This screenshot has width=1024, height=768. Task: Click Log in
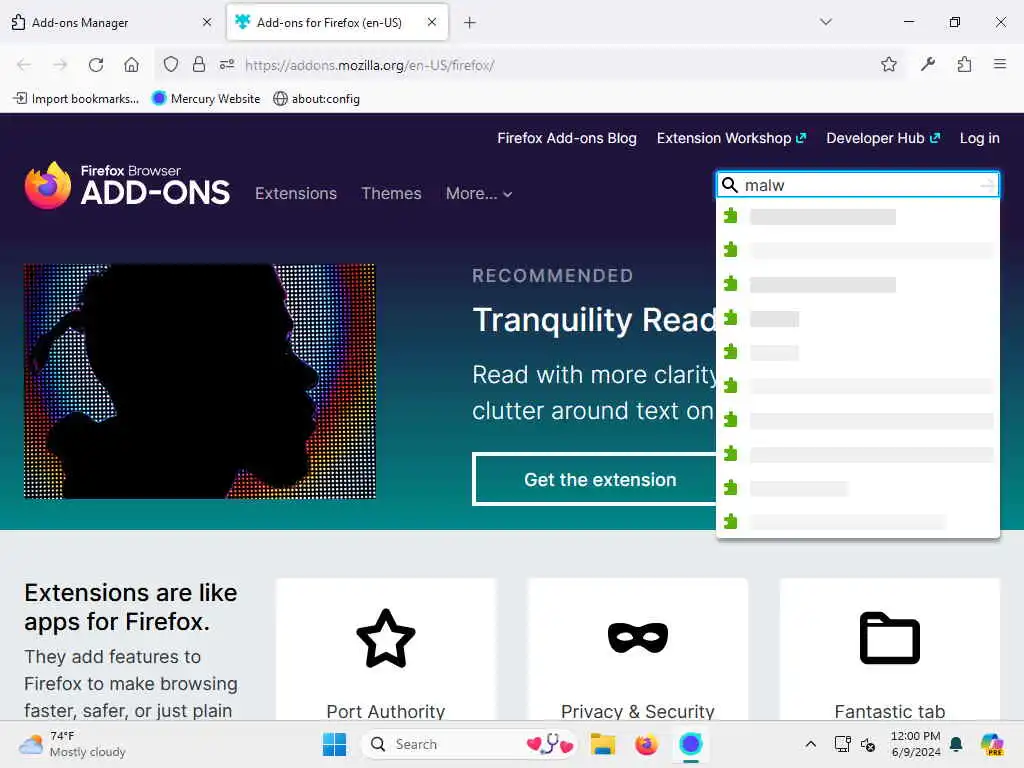click(x=980, y=138)
